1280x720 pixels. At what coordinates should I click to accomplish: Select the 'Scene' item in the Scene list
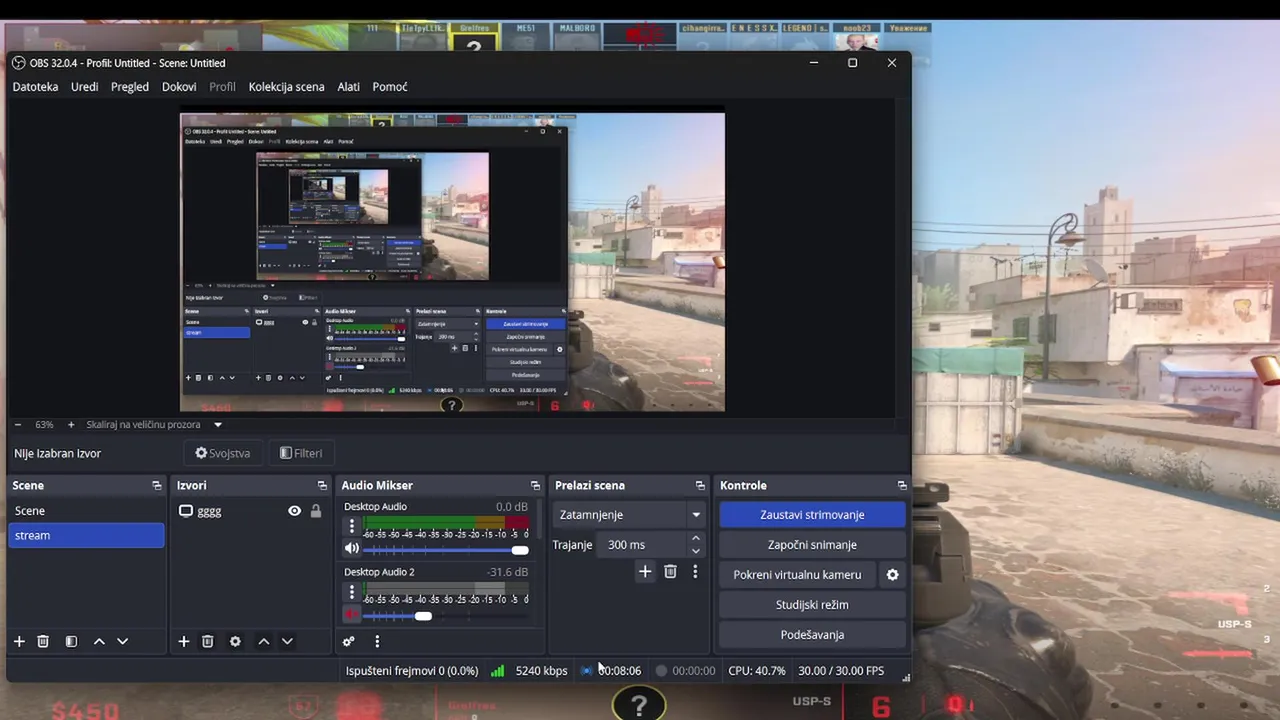(x=86, y=511)
